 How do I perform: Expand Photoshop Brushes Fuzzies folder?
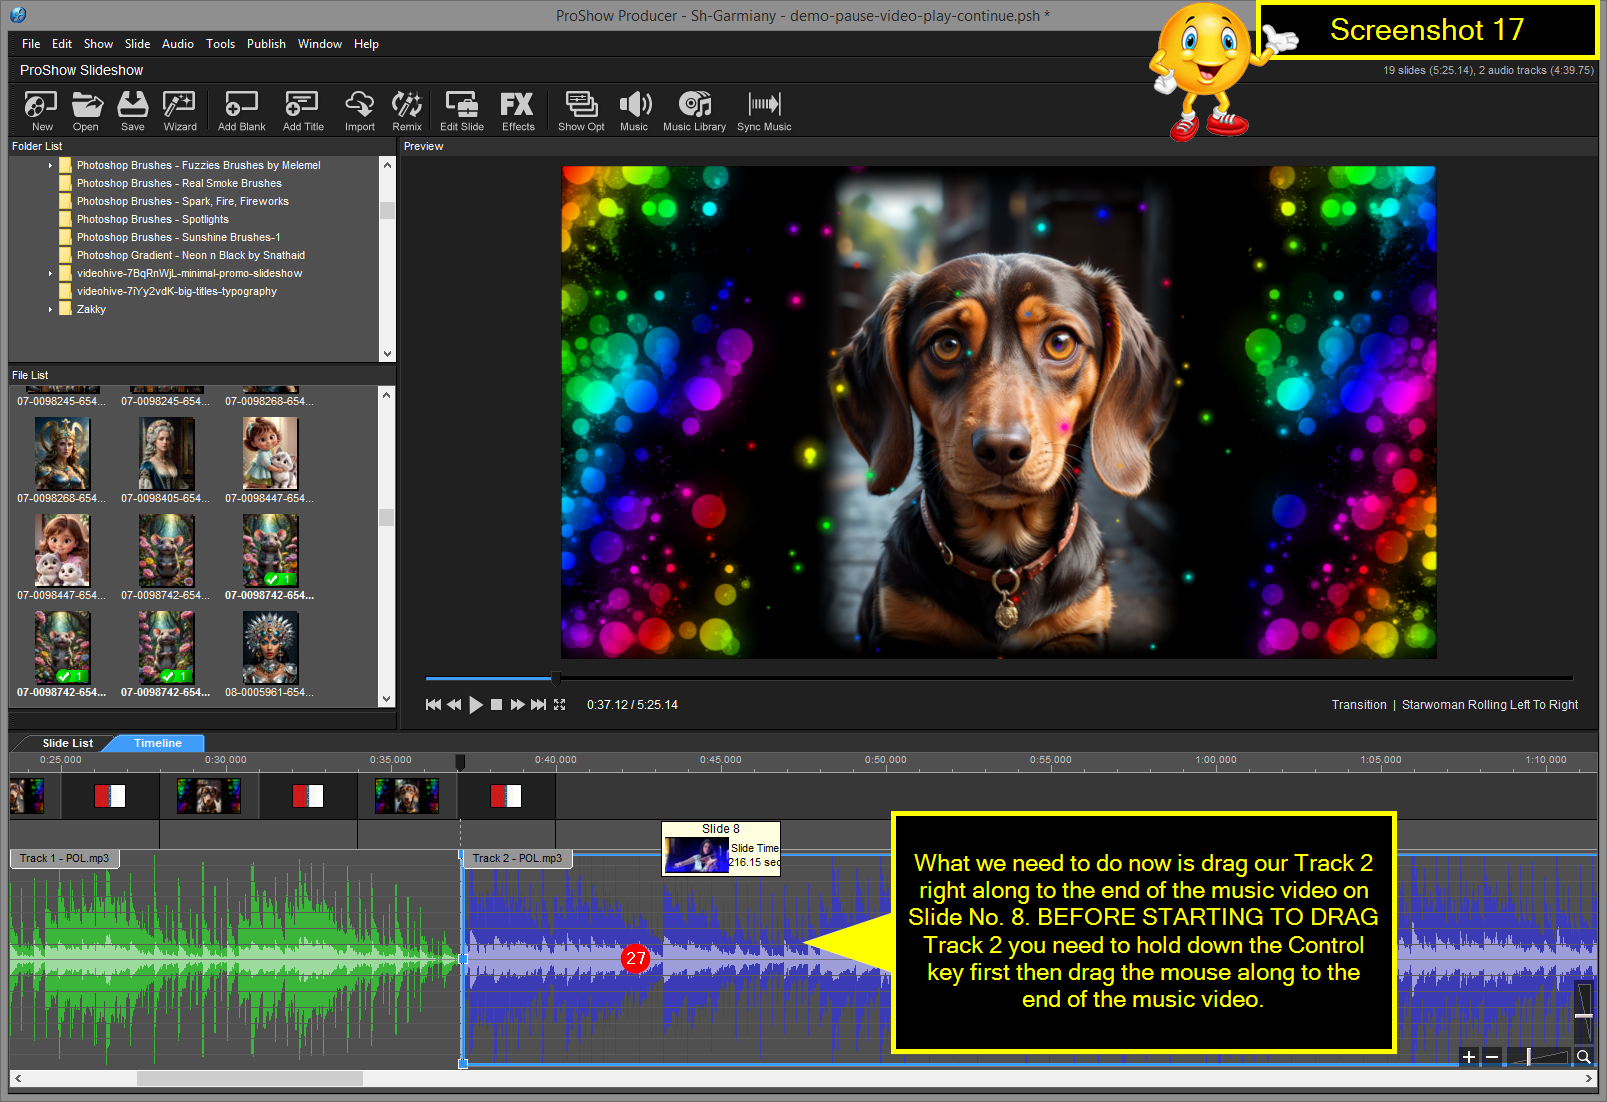click(x=50, y=166)
